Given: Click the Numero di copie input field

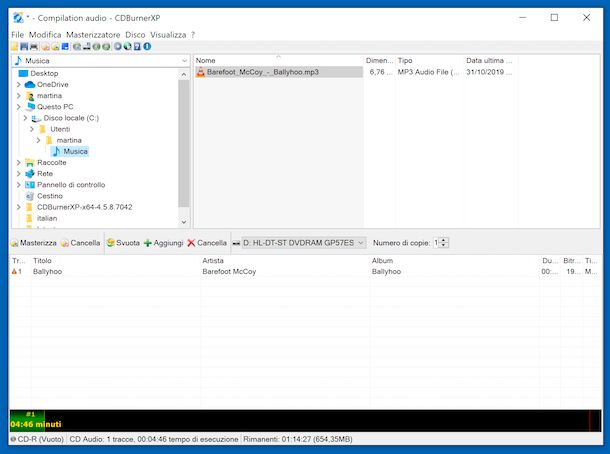Looking at the screenshot, I should pos(437,243).
